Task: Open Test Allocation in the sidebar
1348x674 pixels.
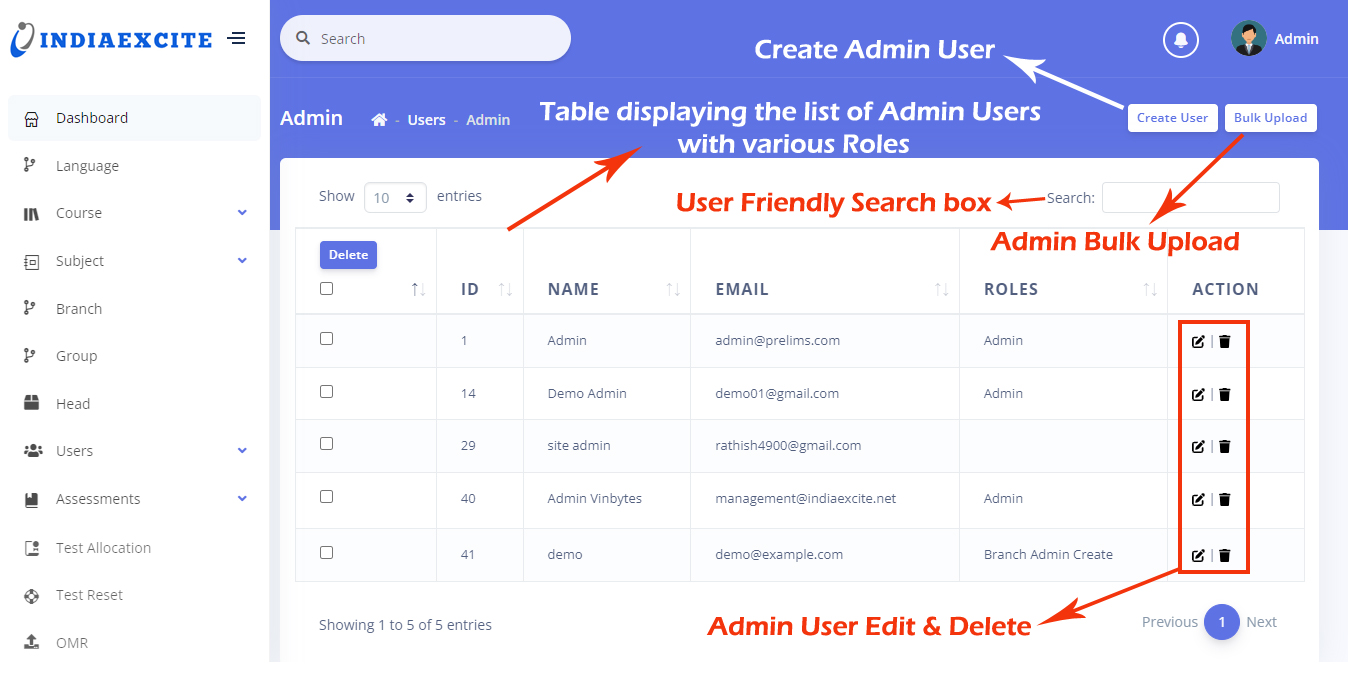Action: [103, 548]
